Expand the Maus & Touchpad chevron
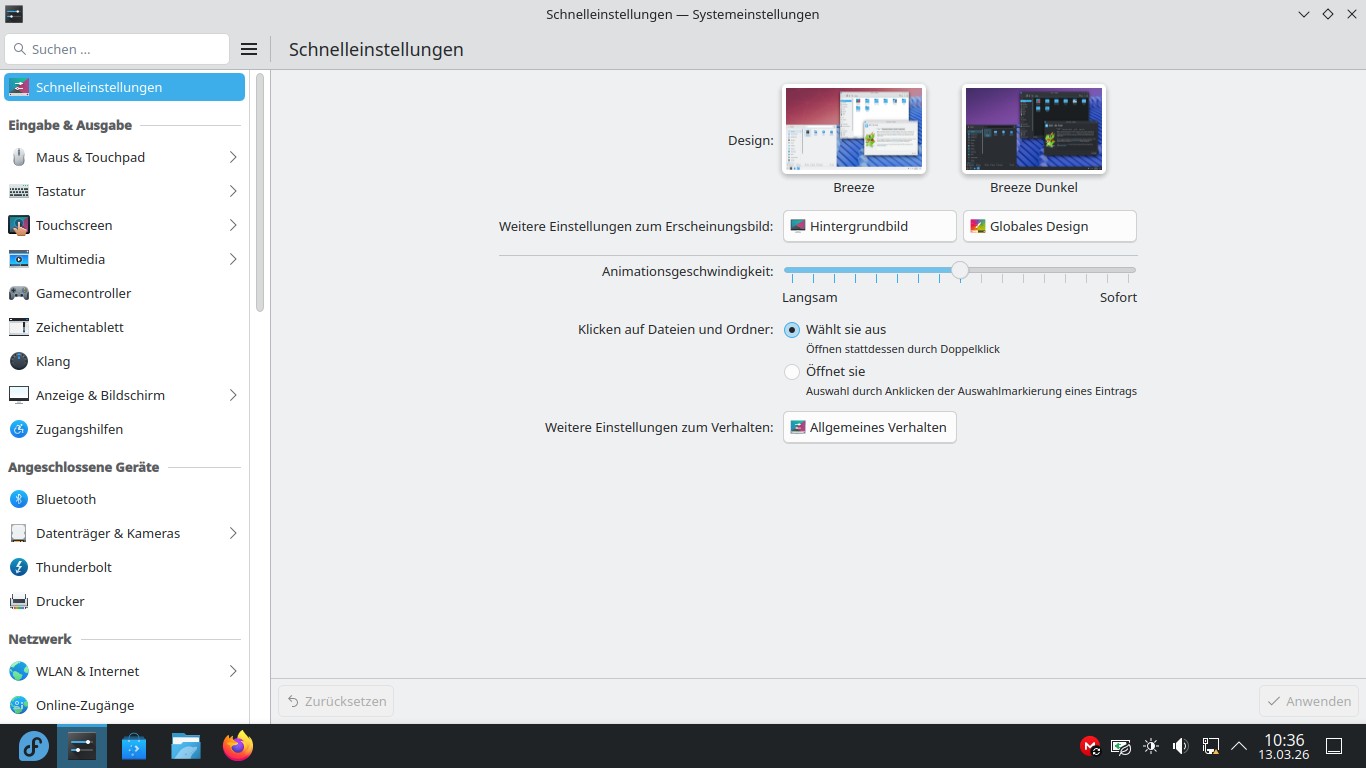The height and width of the screenshot is (768, 1366). pyautogui.click(x=232, y=157)
